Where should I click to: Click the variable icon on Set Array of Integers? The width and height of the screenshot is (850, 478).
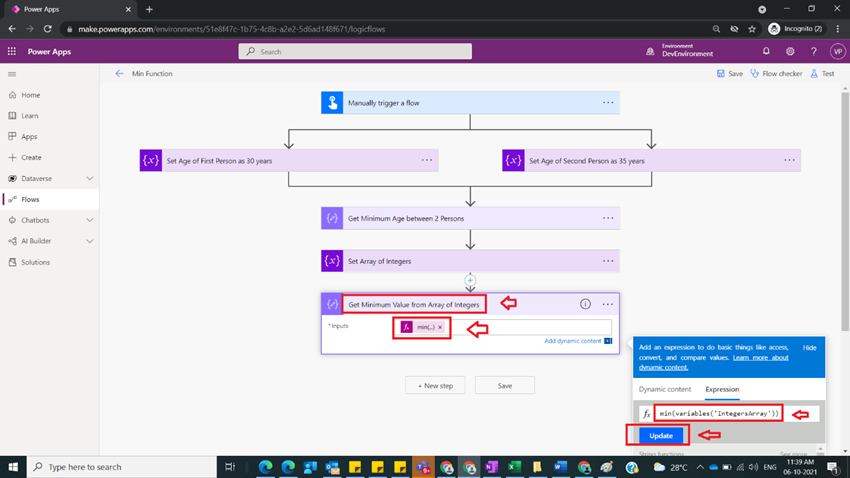332,261
